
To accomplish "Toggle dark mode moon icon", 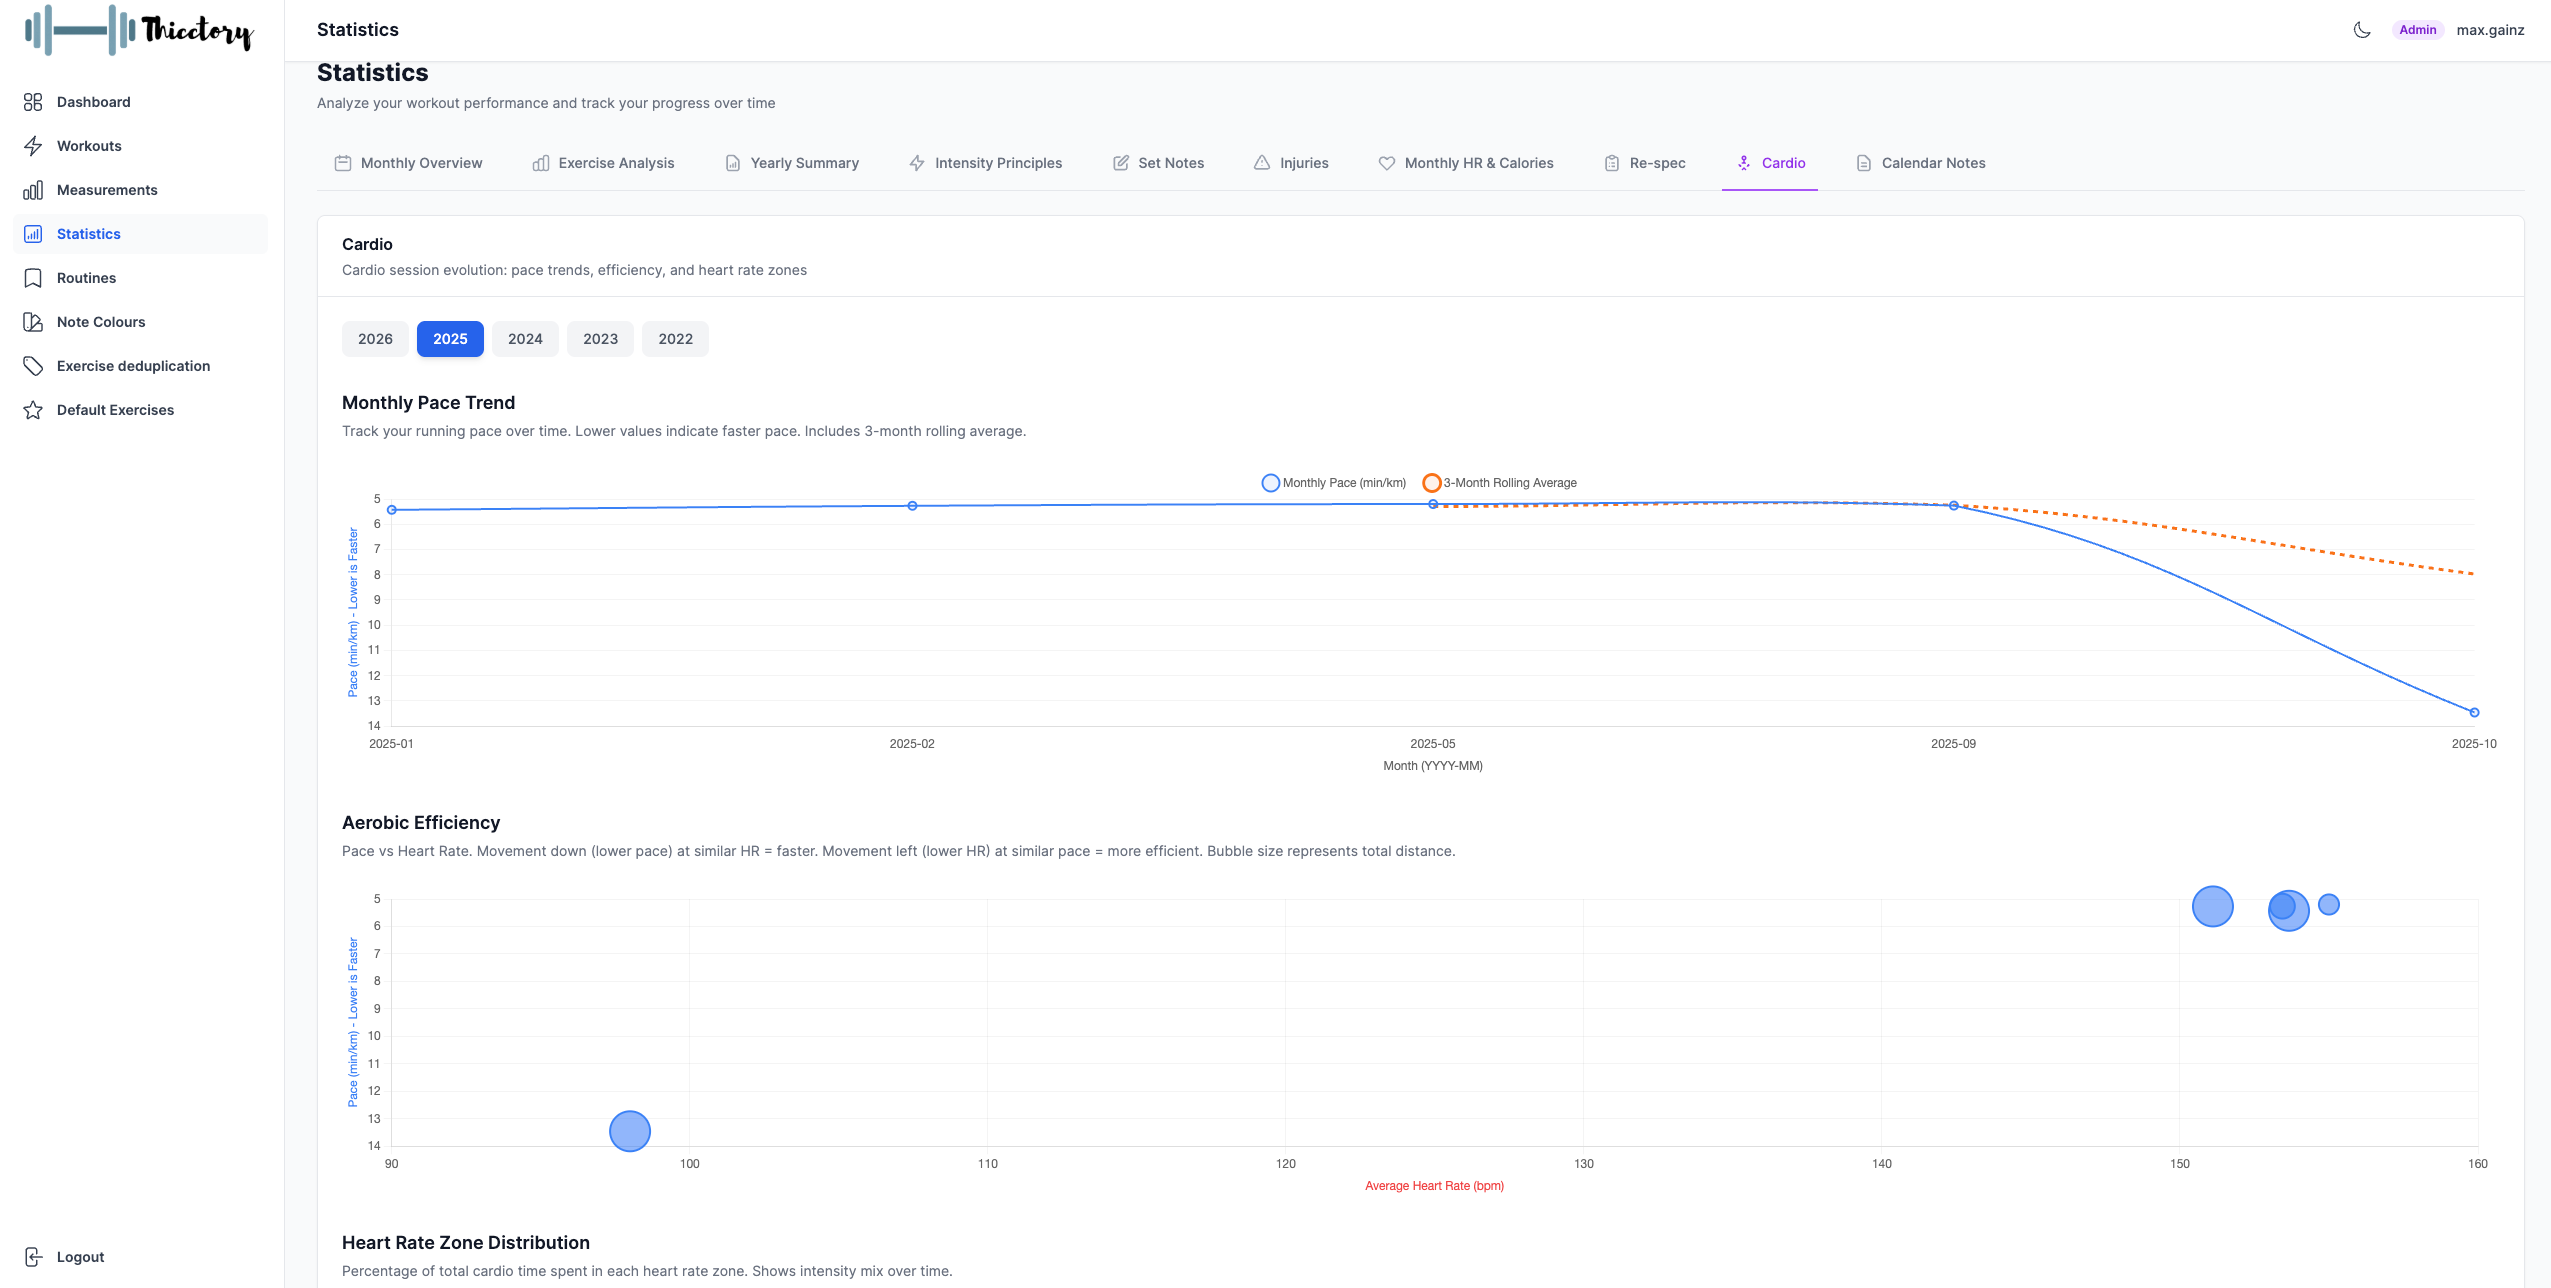I will (2361, 30).
